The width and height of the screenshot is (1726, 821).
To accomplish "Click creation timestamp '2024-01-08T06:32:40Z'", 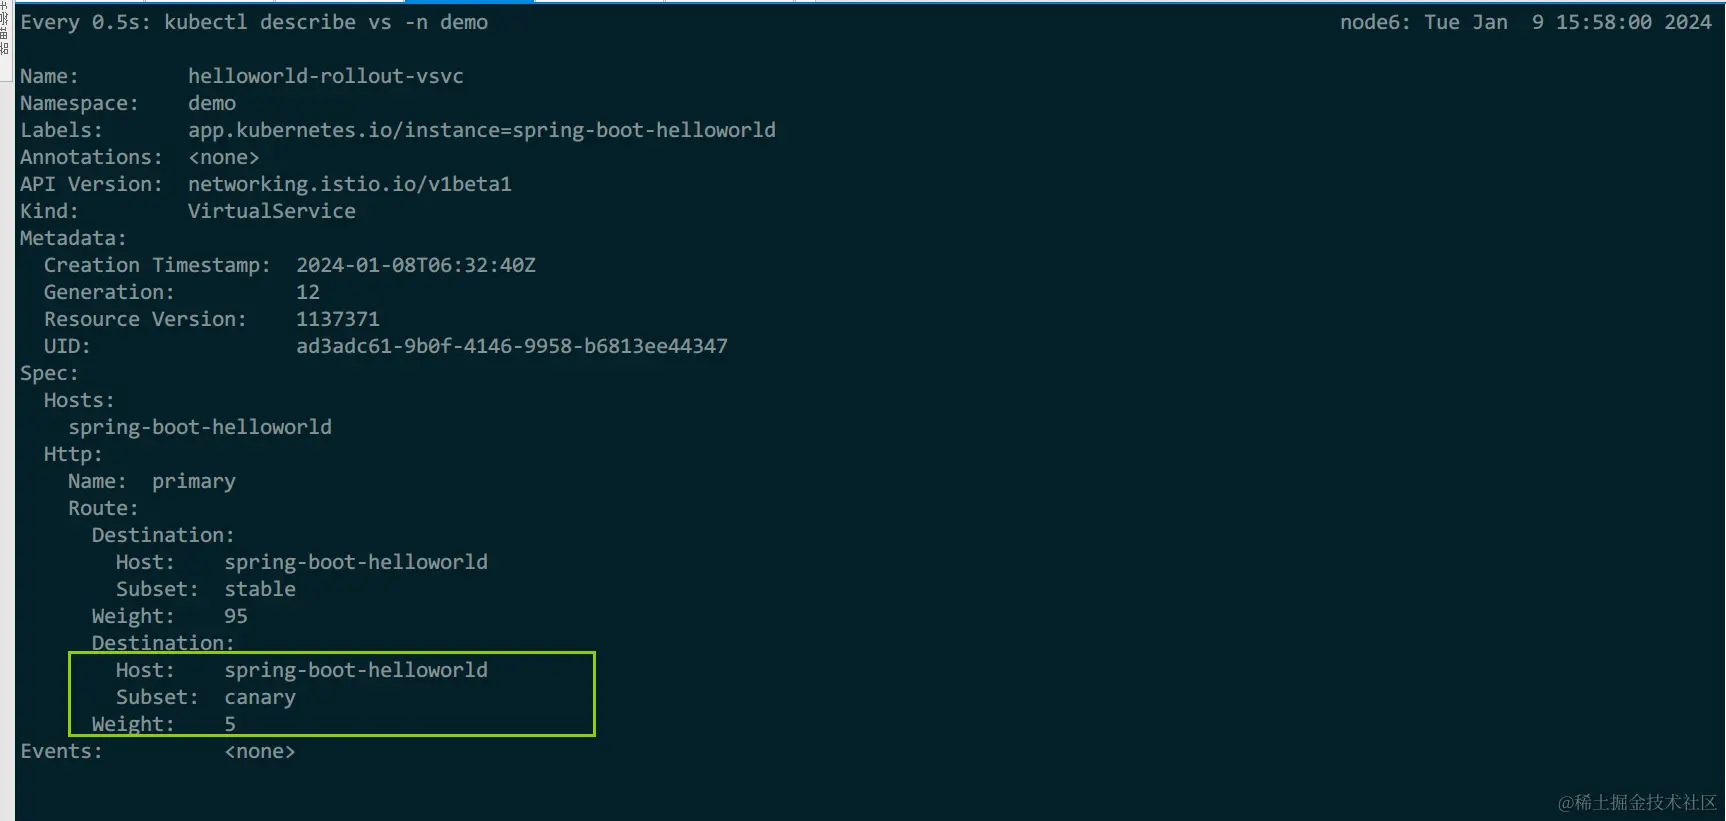I will [x=416, y=265].
